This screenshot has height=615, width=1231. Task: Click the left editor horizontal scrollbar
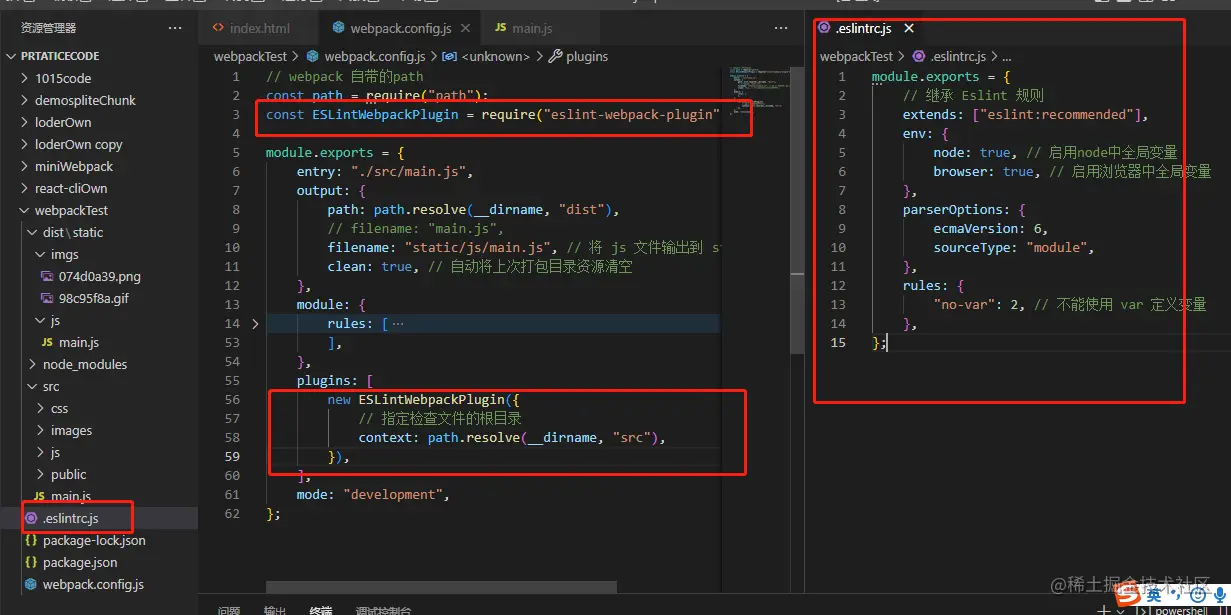(x=440, y=587)
